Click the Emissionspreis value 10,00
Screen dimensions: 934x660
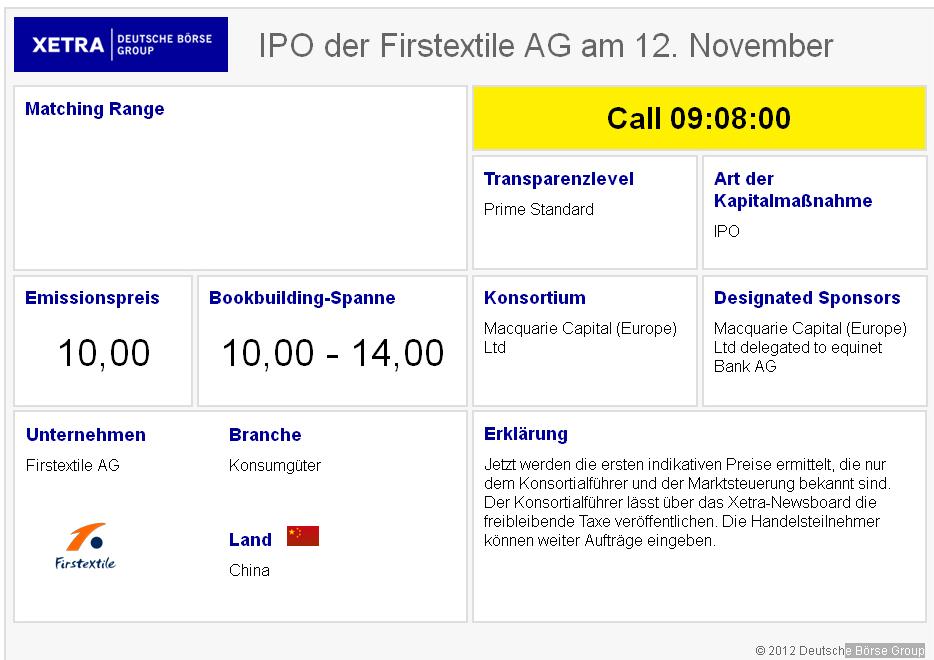click(x=104, y=353)
